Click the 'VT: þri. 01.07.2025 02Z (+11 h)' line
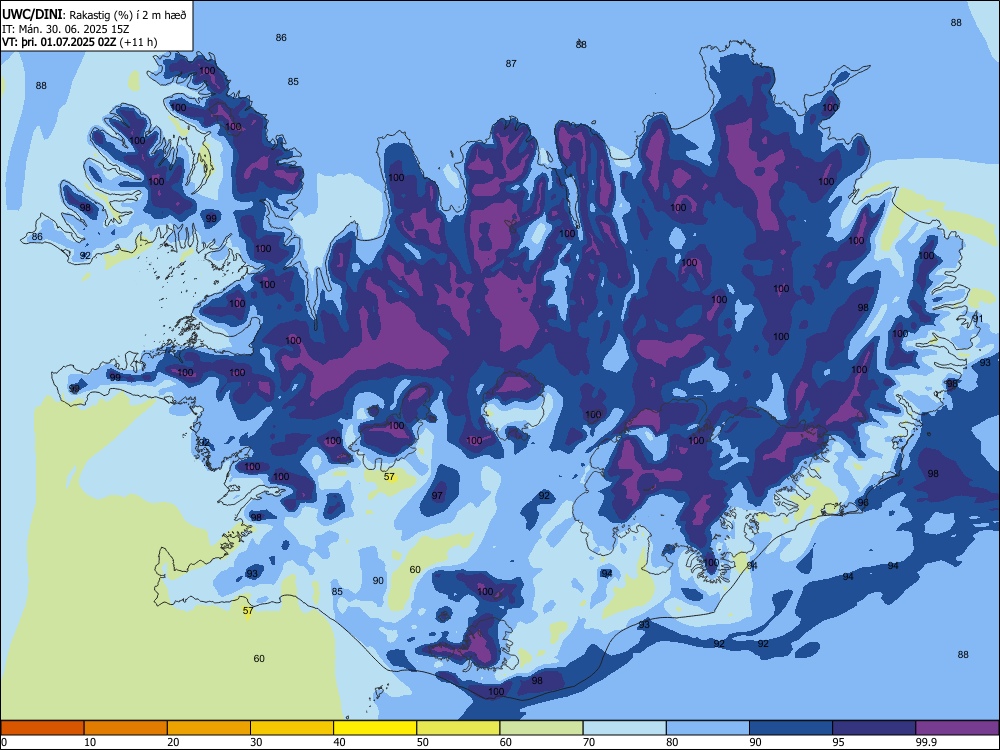 [x=80, y=42]
